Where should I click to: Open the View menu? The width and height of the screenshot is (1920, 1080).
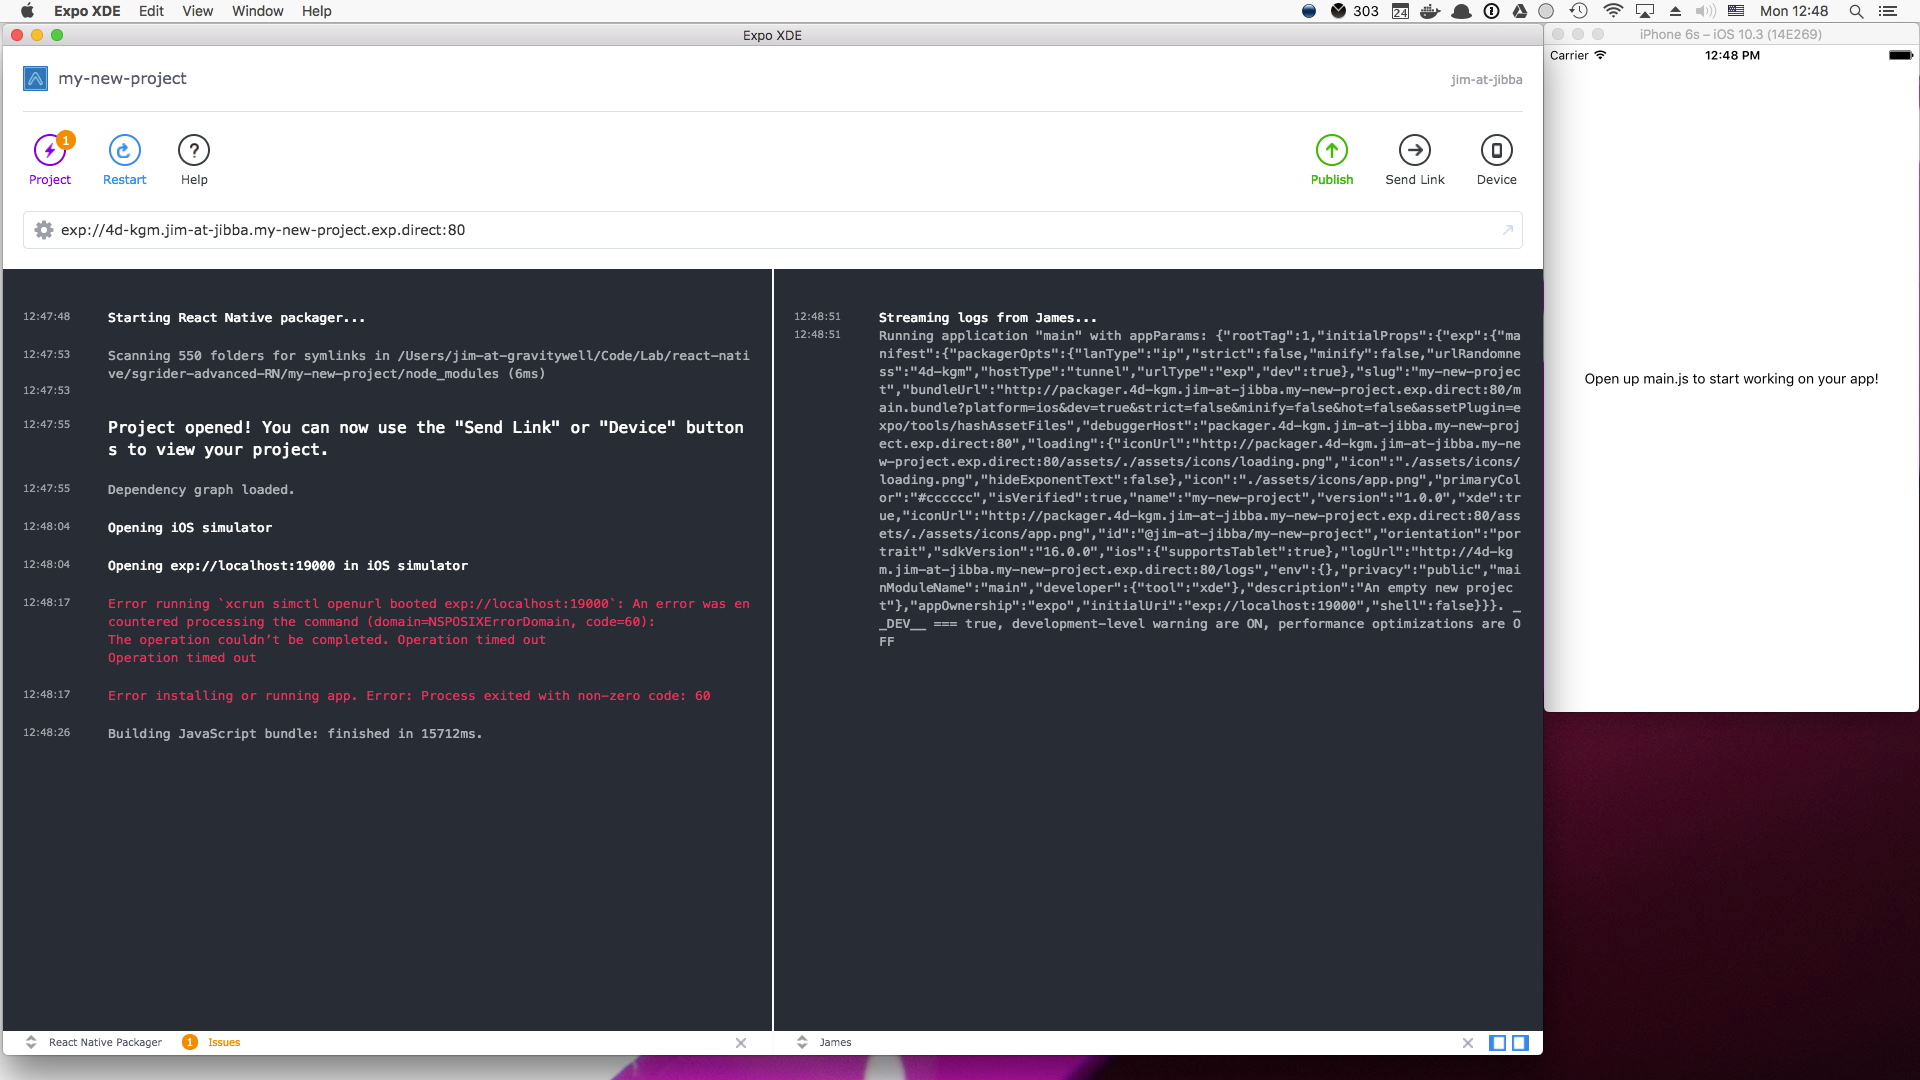tap(197, 11)
